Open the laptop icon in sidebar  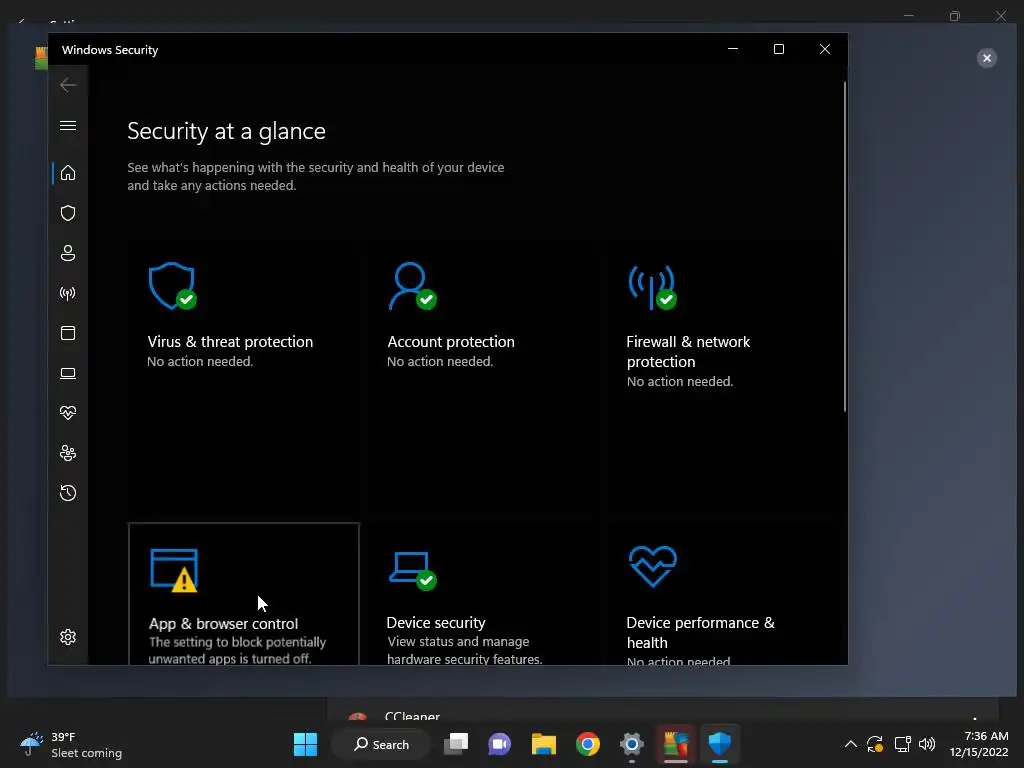point(68,373)
